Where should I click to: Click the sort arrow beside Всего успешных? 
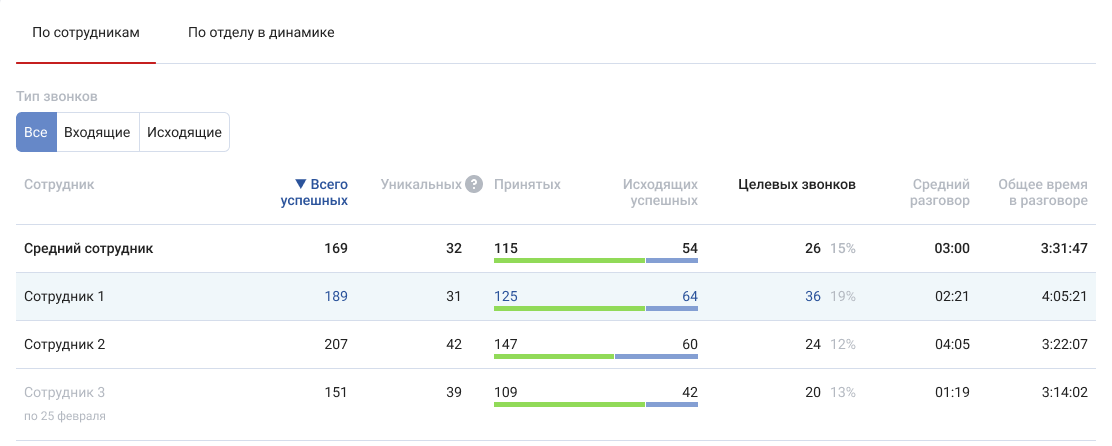(300, 185)
